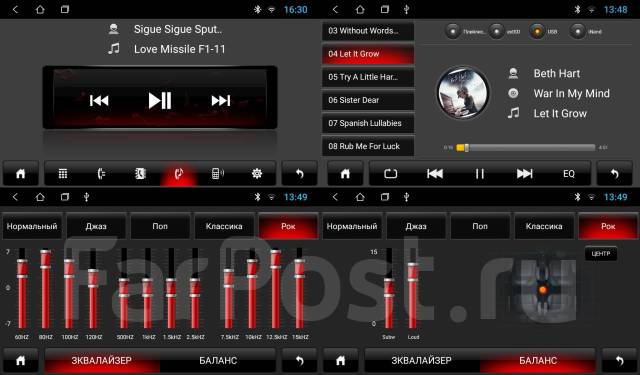Select last source radio button after USB
Image resolution: width=640 pixels, height=375 pixels.
point(578,31)
